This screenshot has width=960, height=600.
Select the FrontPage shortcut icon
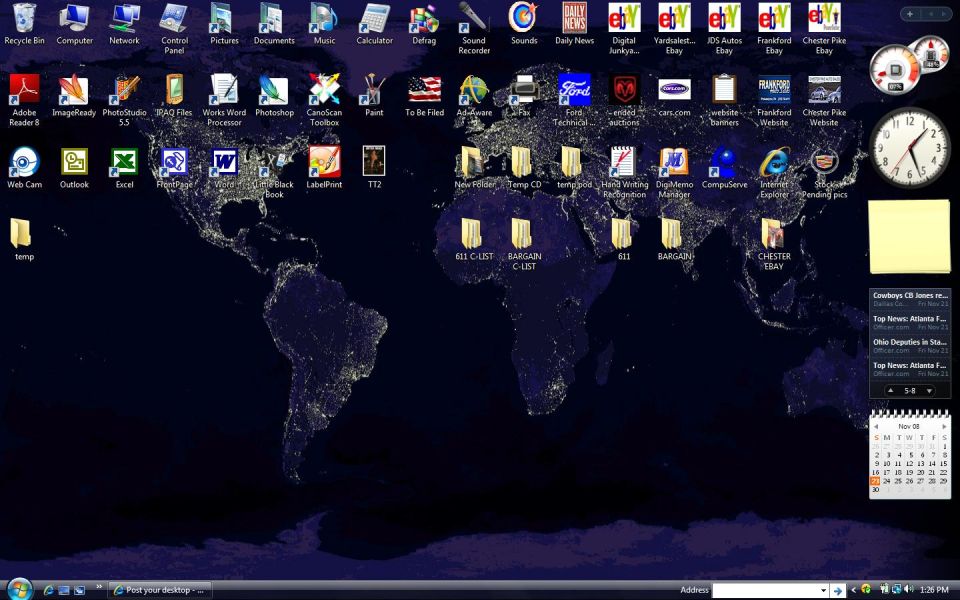tap(174, 162)
